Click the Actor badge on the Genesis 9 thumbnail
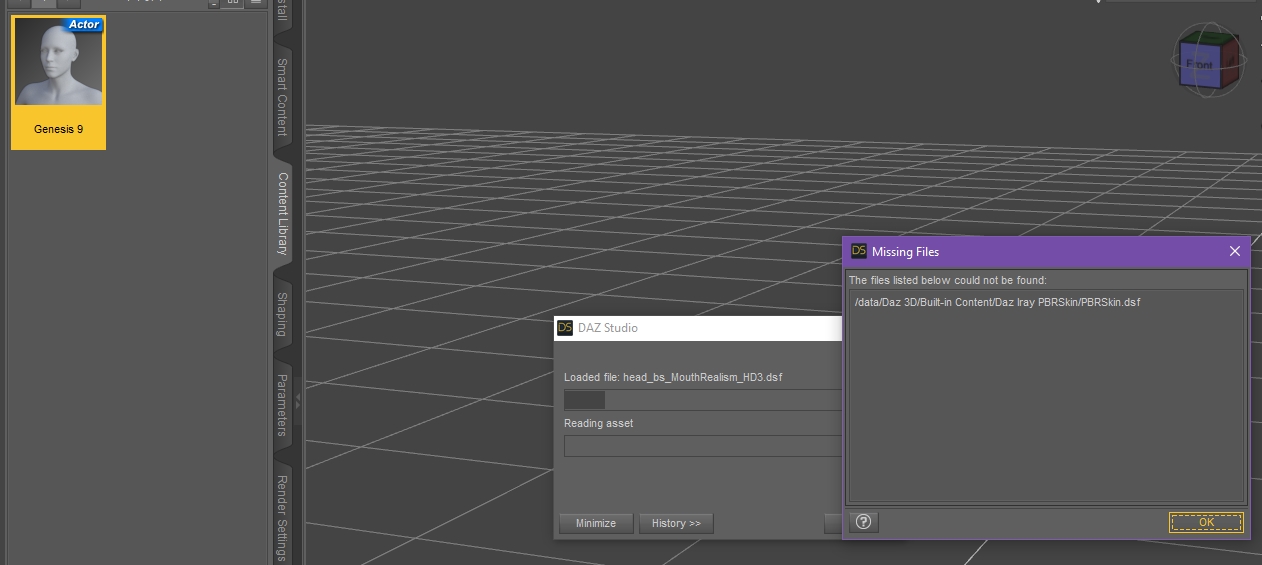 pyautogui.click(x=84, y=24)
